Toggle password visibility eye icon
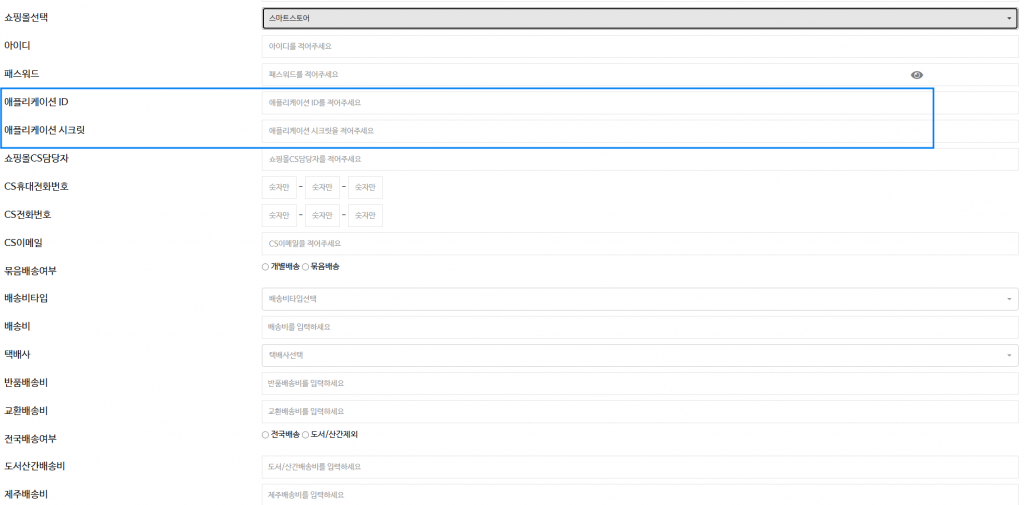 [x=917, y=75]
